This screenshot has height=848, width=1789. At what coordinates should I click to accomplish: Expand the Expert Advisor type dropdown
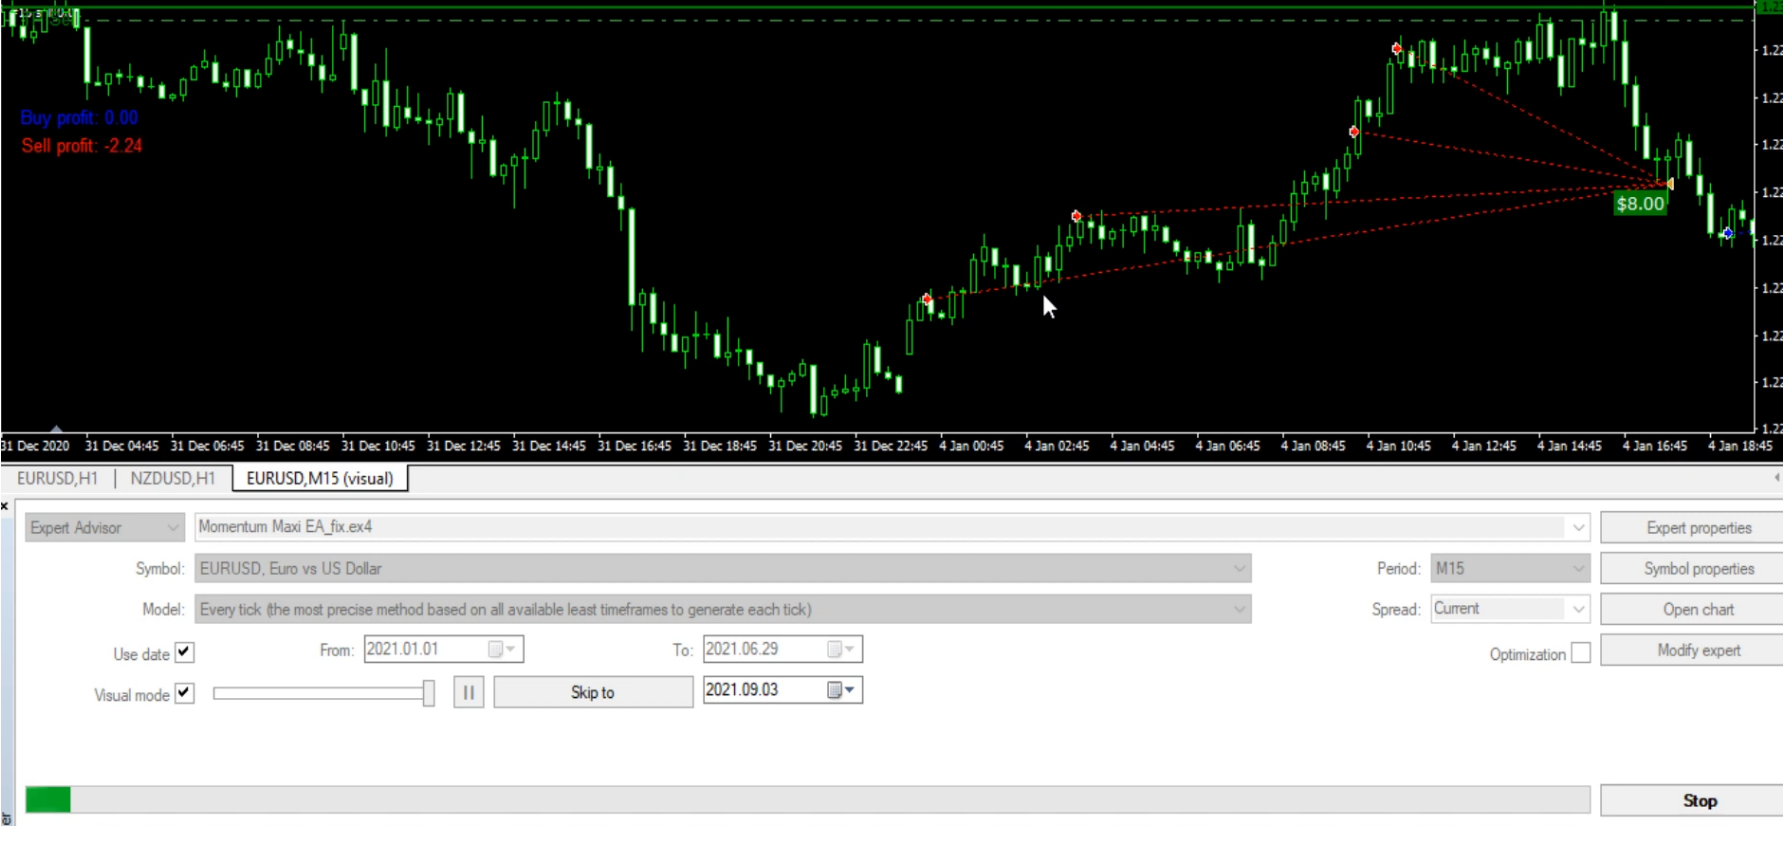pyautogui.click(x=172, y=527)
